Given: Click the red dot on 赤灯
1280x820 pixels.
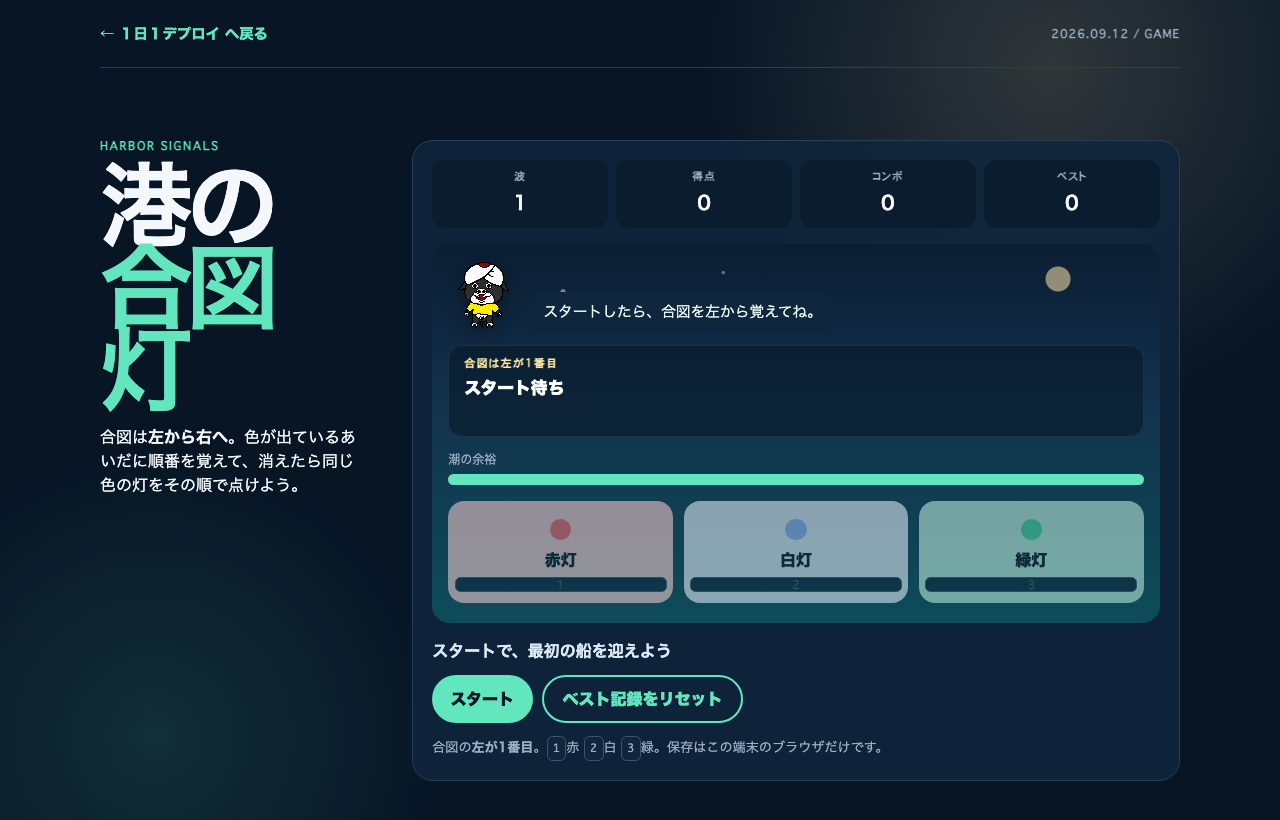Looking at the screenshot, I should [x=560, y=529].
